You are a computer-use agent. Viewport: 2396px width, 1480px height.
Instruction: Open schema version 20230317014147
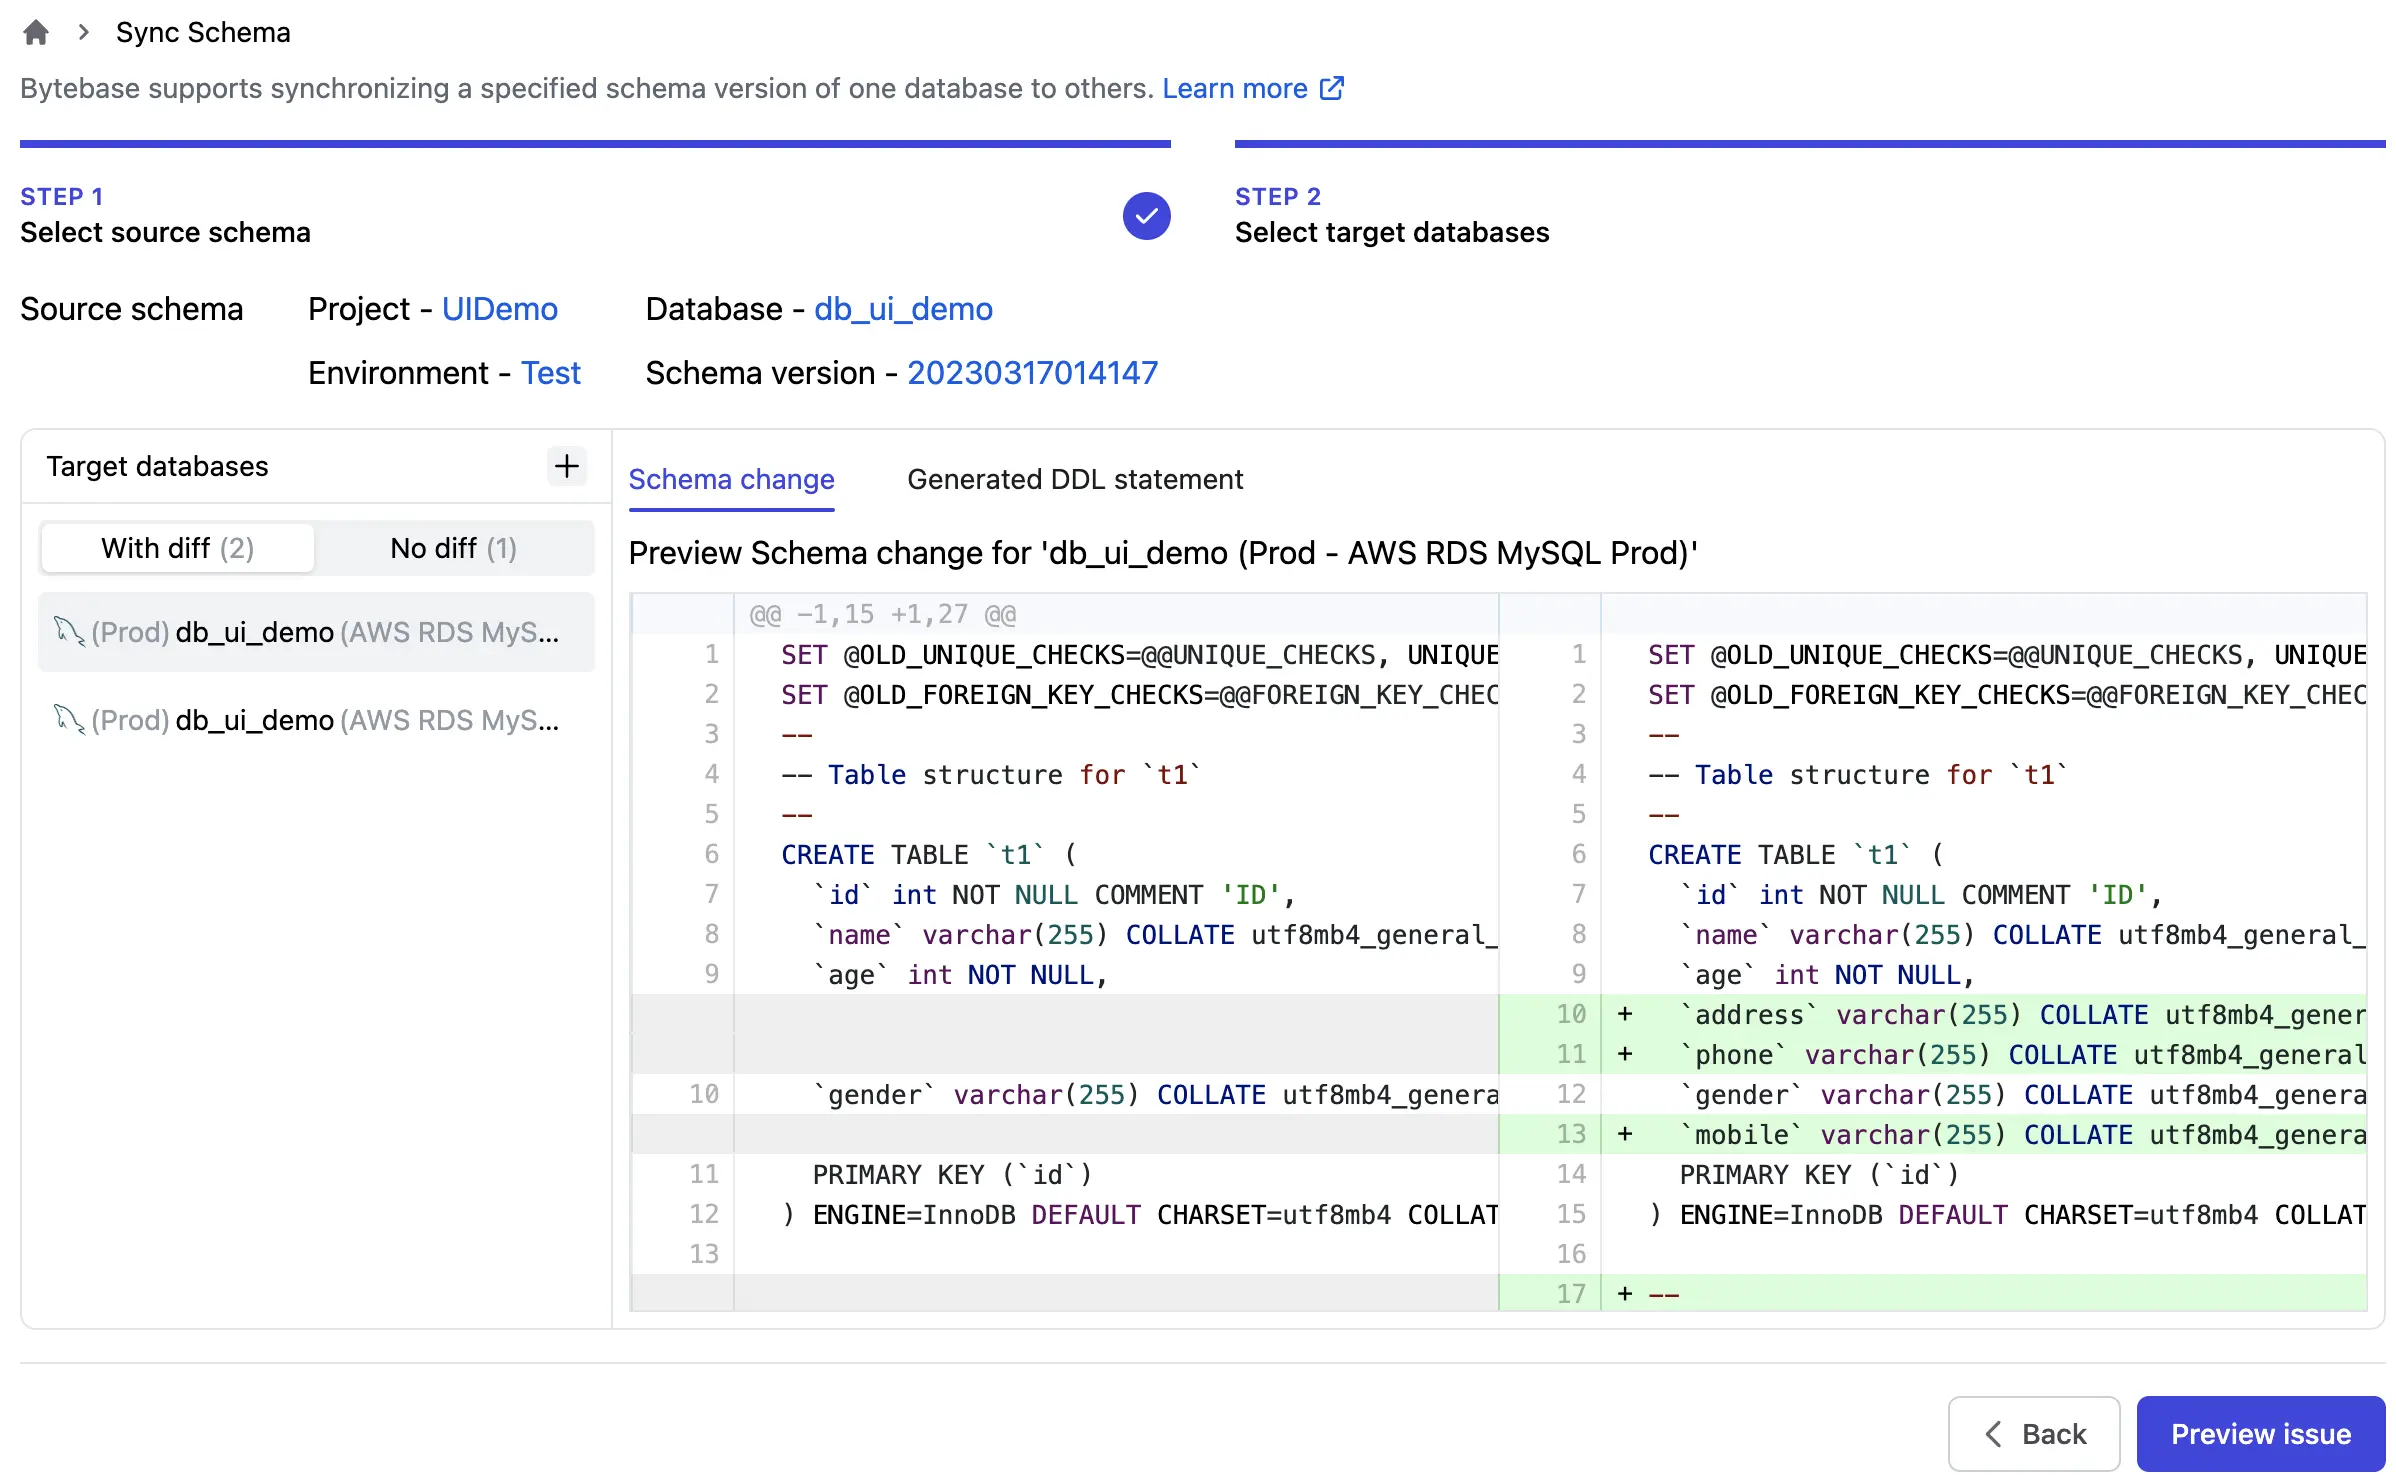pos(1032,372)
